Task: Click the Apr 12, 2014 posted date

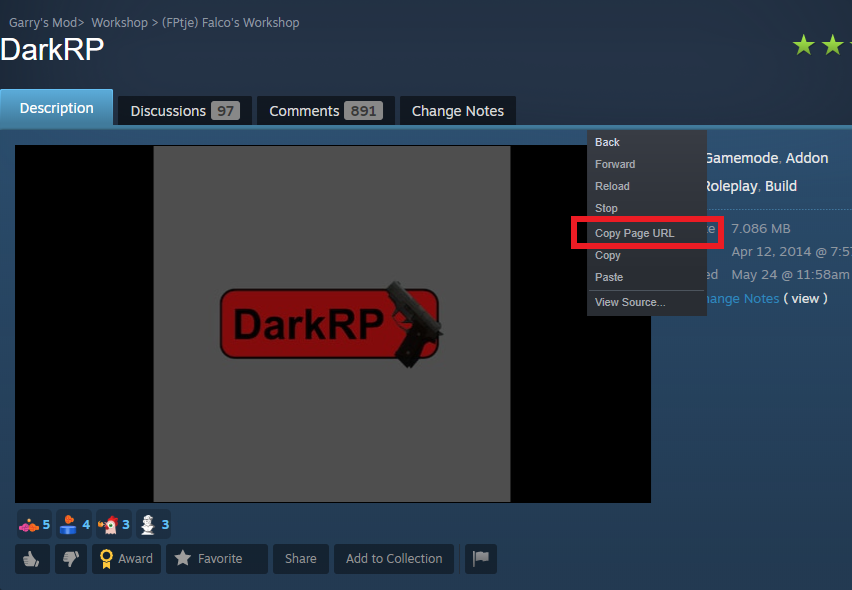Action: point(791,252)
